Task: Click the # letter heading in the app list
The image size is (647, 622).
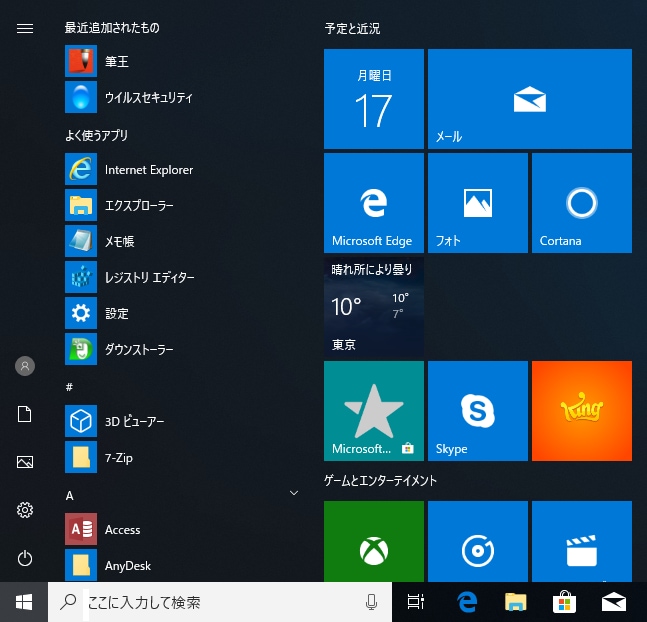Action: (69, 387)
